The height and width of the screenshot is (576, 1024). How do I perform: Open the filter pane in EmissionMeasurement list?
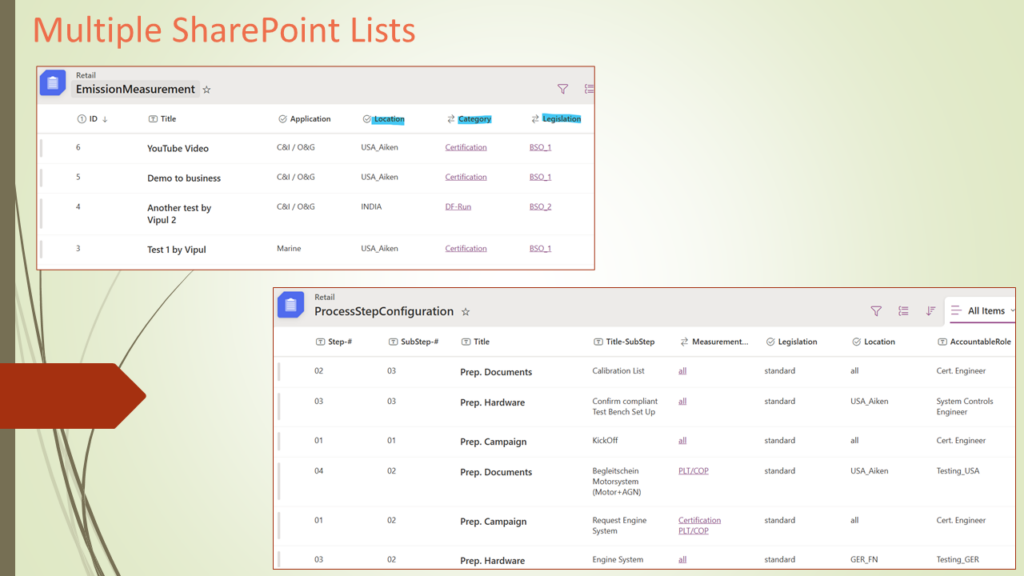562,89
